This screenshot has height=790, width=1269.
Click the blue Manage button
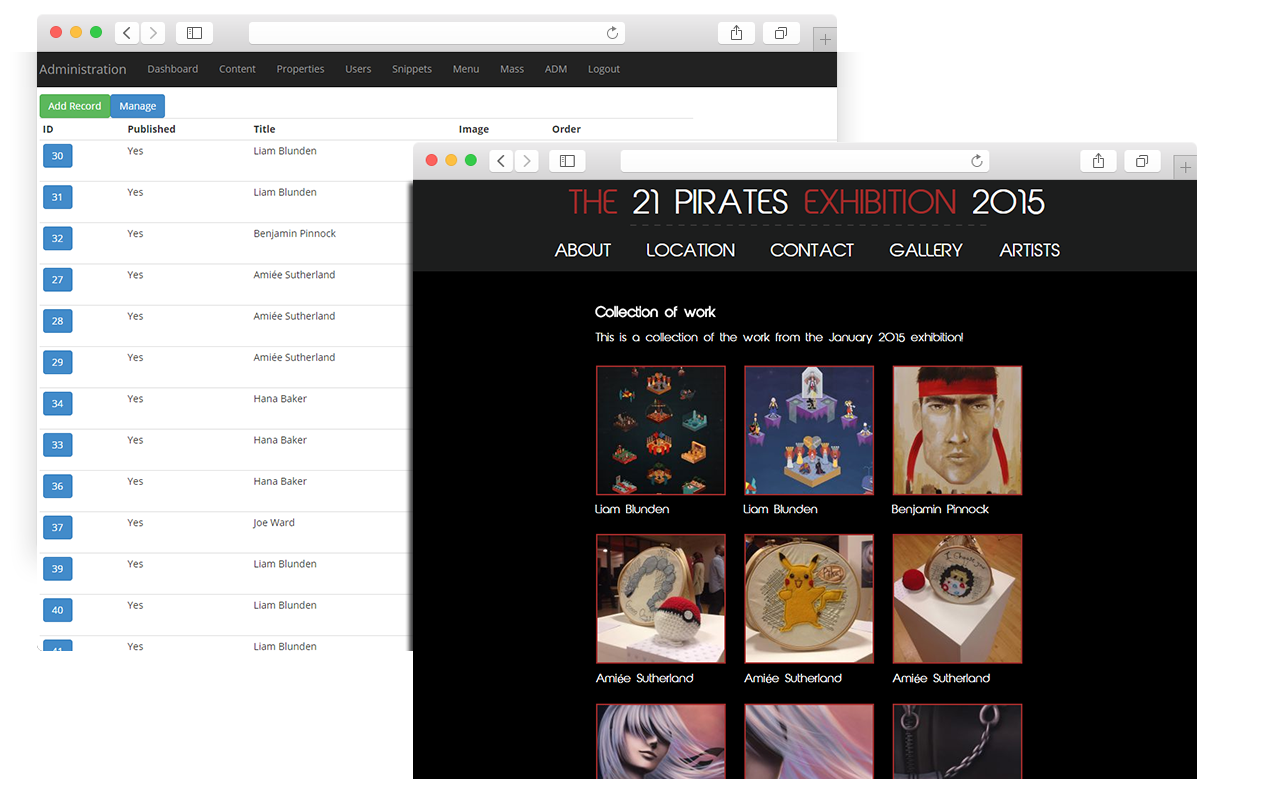137,106
